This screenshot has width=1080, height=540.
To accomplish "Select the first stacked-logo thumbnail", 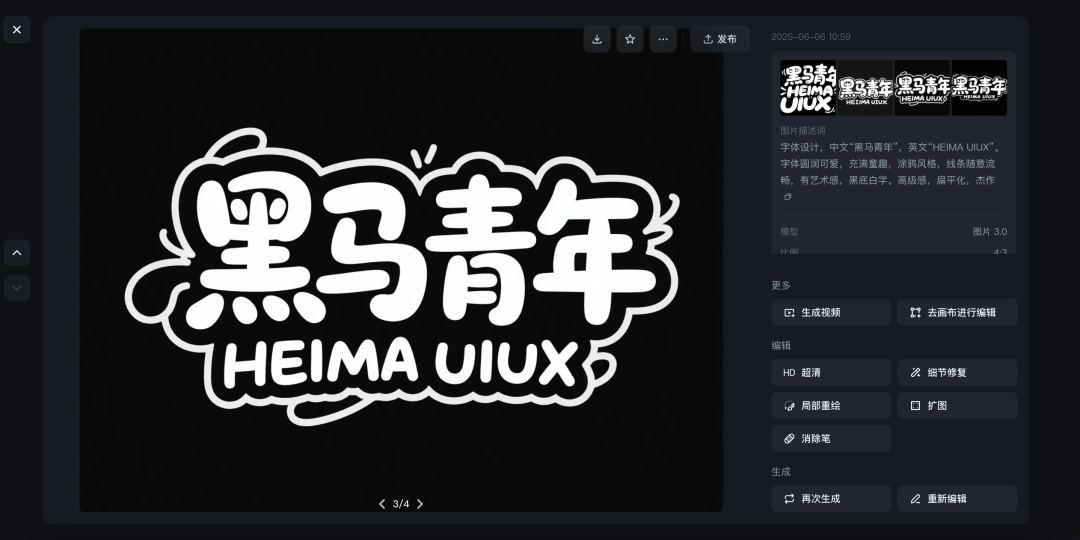I will point(808,87).
